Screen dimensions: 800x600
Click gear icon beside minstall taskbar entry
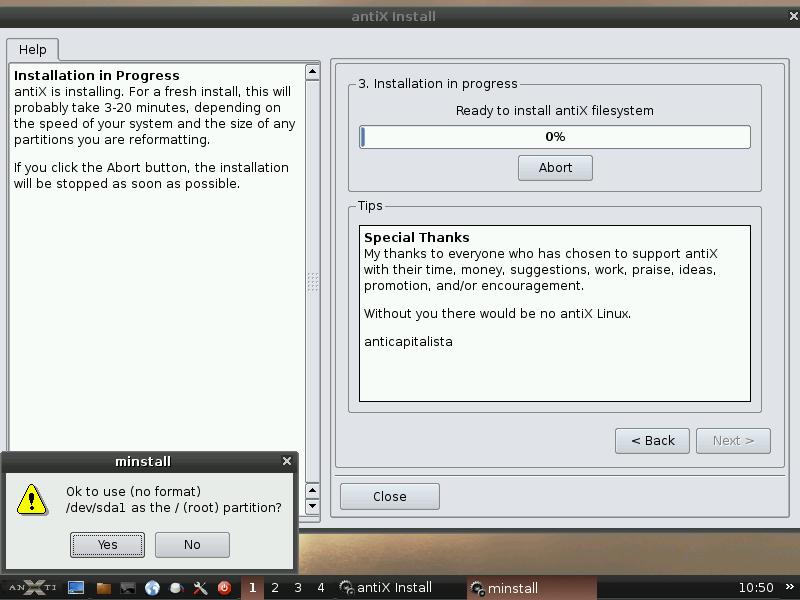pyautogui.click(x=477, y=588)
